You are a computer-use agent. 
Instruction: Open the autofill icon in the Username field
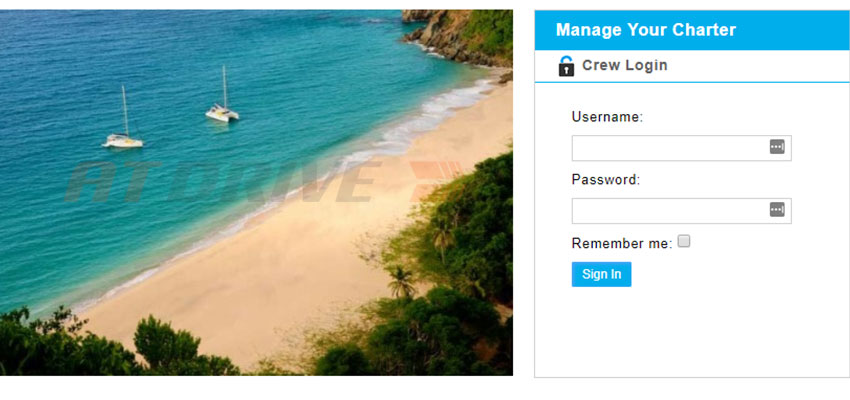tap(777, 147)
